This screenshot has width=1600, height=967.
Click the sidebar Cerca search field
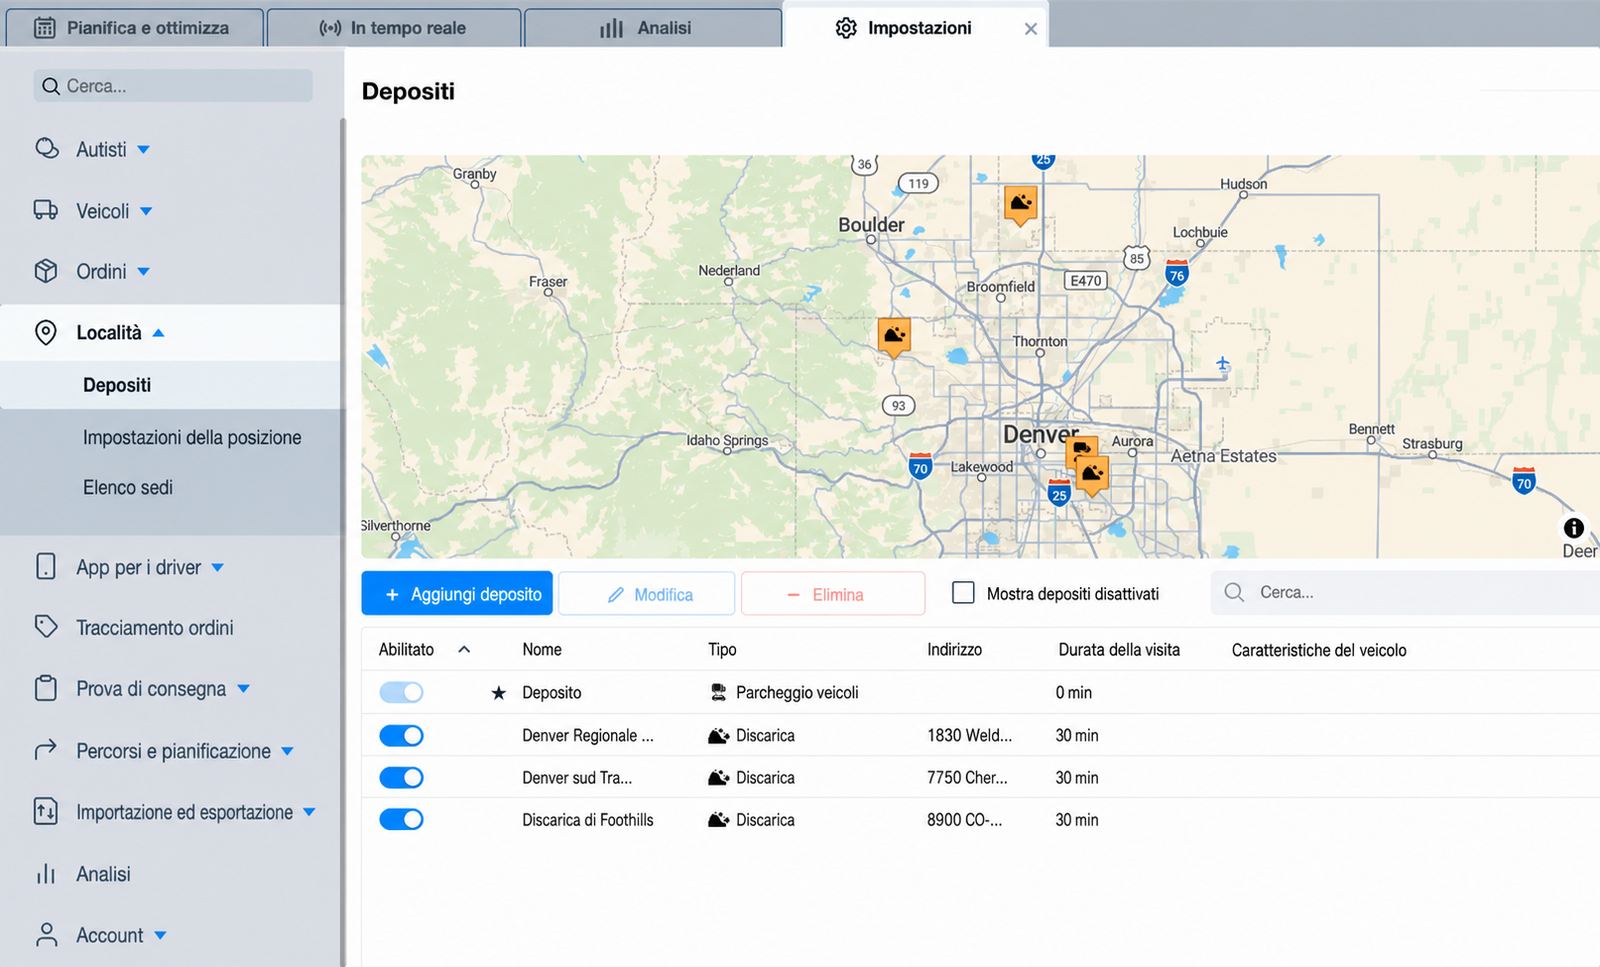click(x=173, y=86)
